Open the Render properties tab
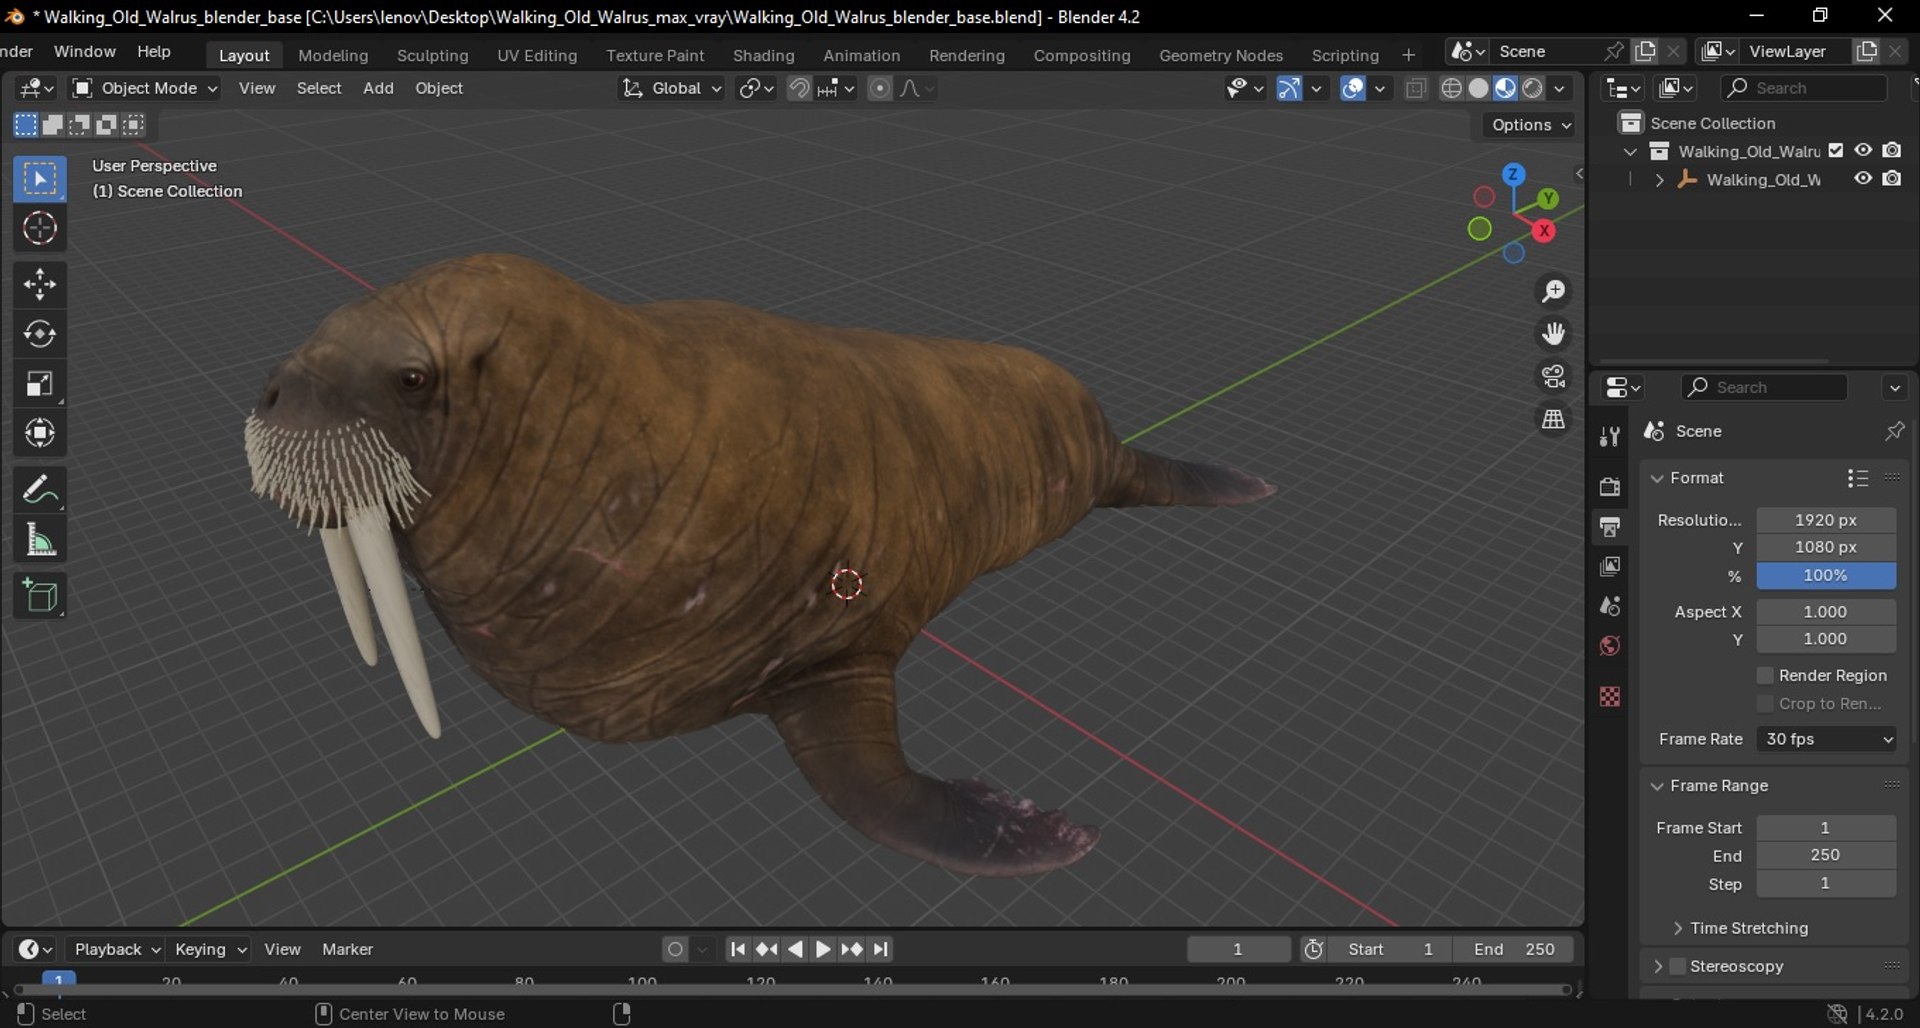 coord(1609,486)
